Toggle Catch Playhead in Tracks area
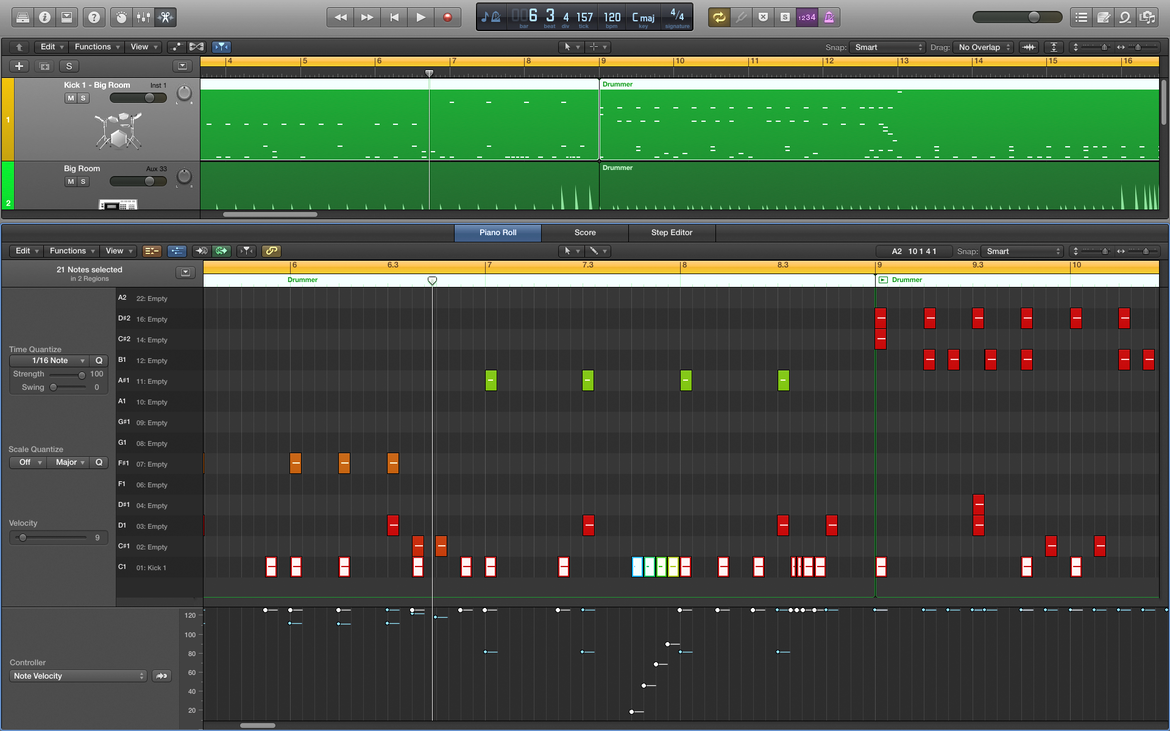Viewport: 1170px width, 731px height. (x=222, y=46)
